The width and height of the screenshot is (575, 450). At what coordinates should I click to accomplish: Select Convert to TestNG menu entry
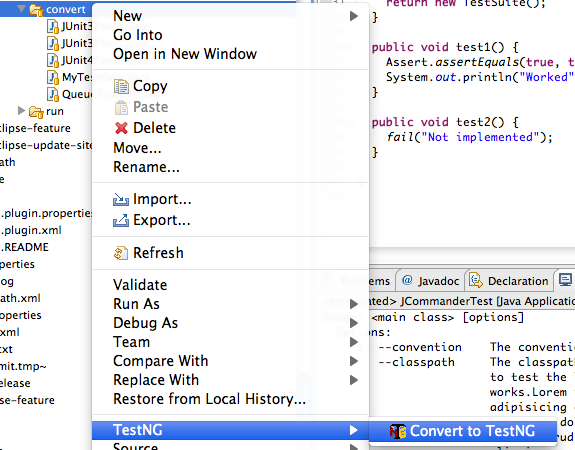(462, 431)
